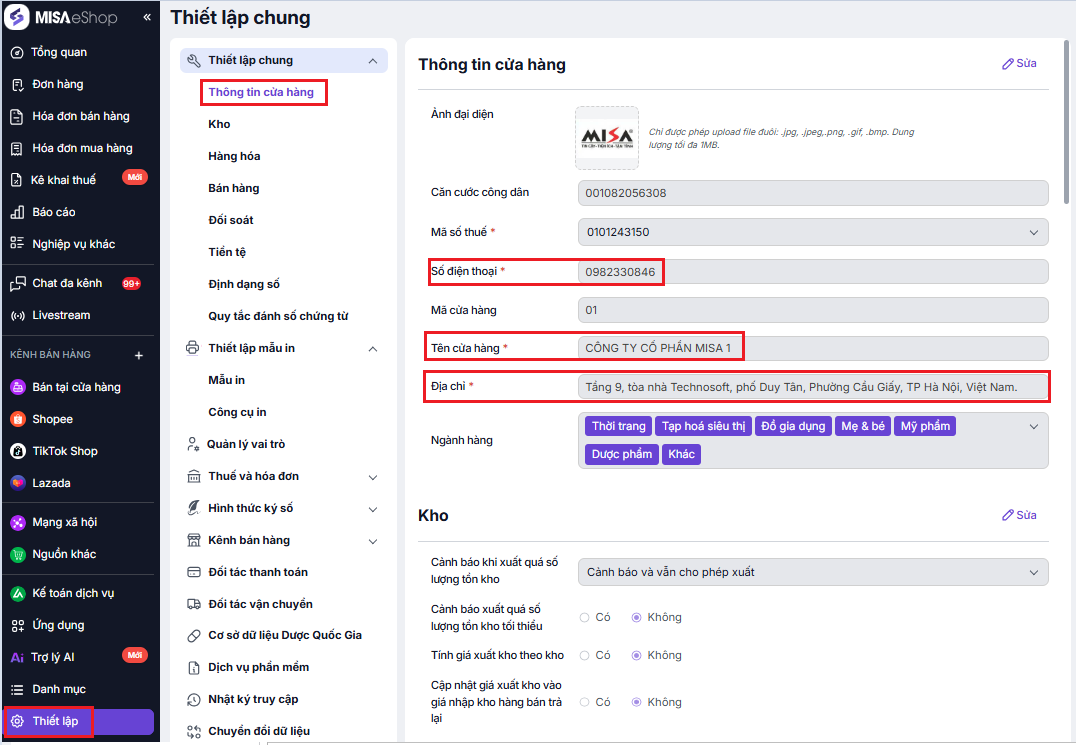Open the Ngành hàng dropdown arrow
The width and height of the screenshot is (1076, 745).
(1033, 427)
